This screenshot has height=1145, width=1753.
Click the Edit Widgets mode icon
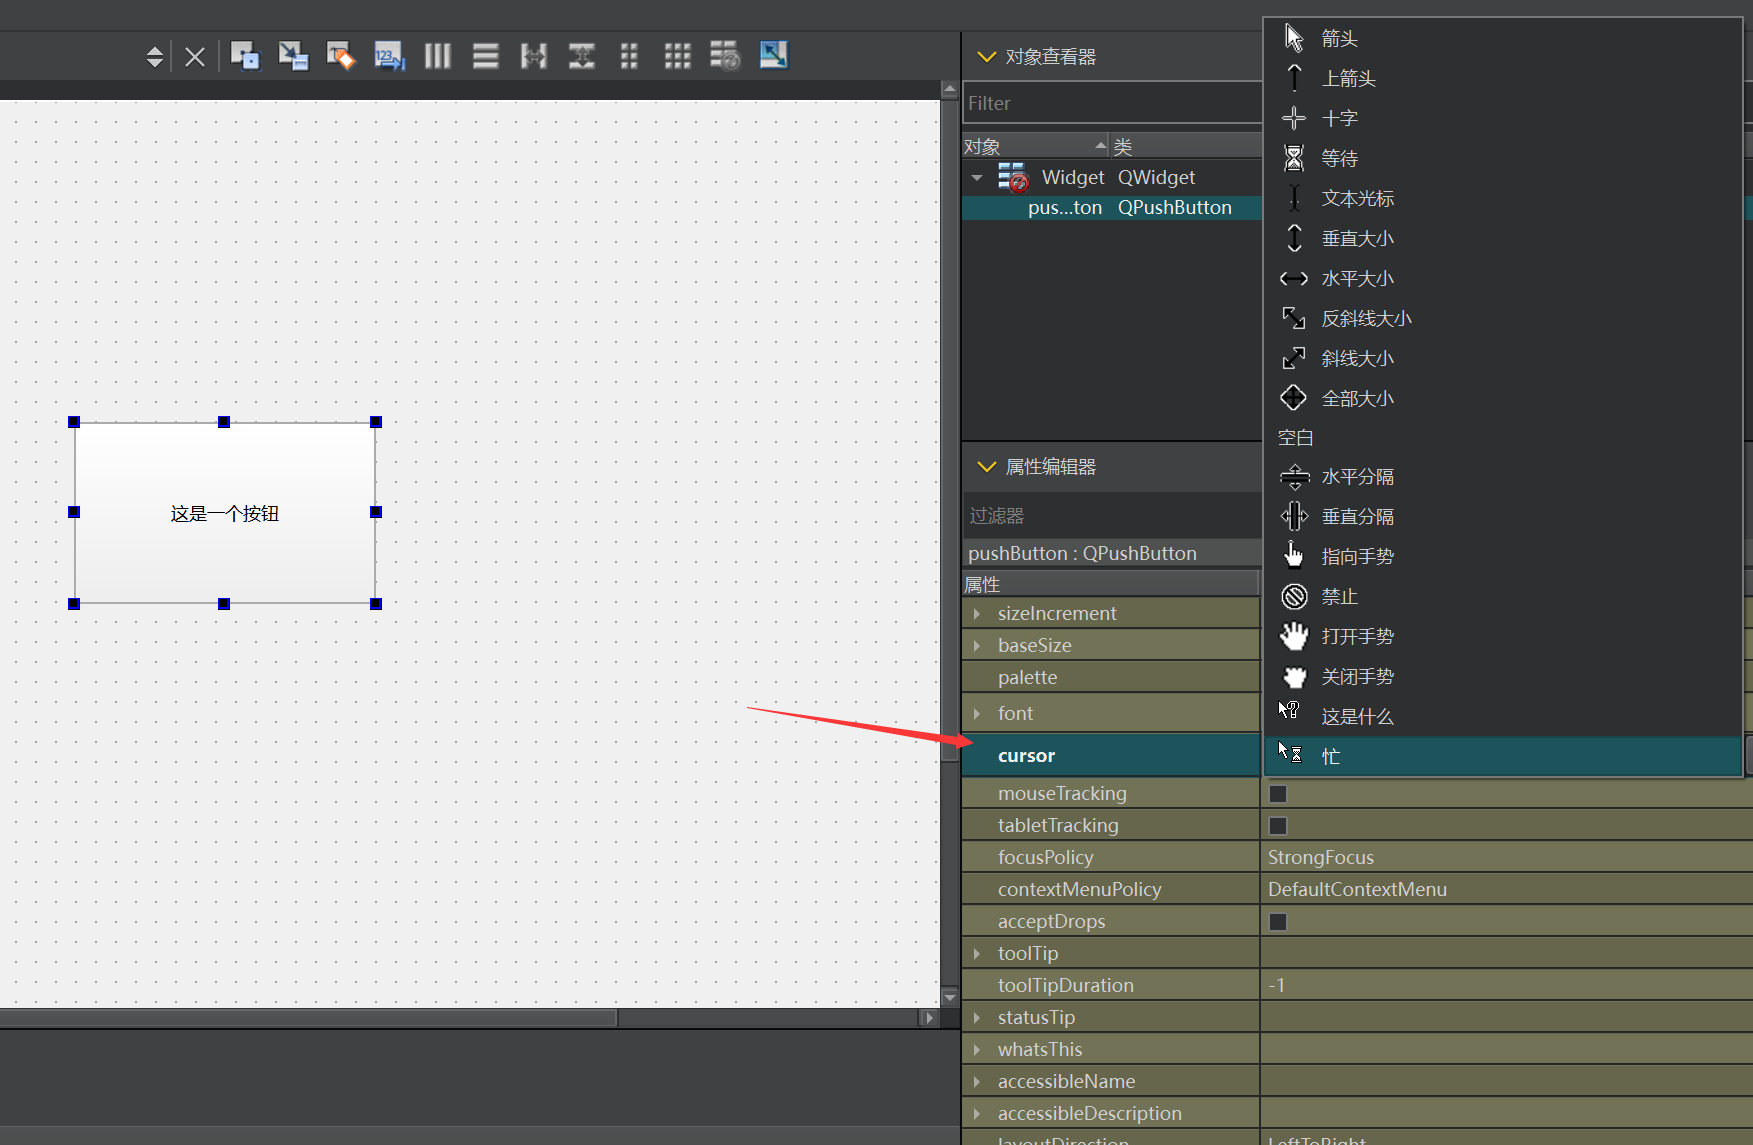click(245, 55)
